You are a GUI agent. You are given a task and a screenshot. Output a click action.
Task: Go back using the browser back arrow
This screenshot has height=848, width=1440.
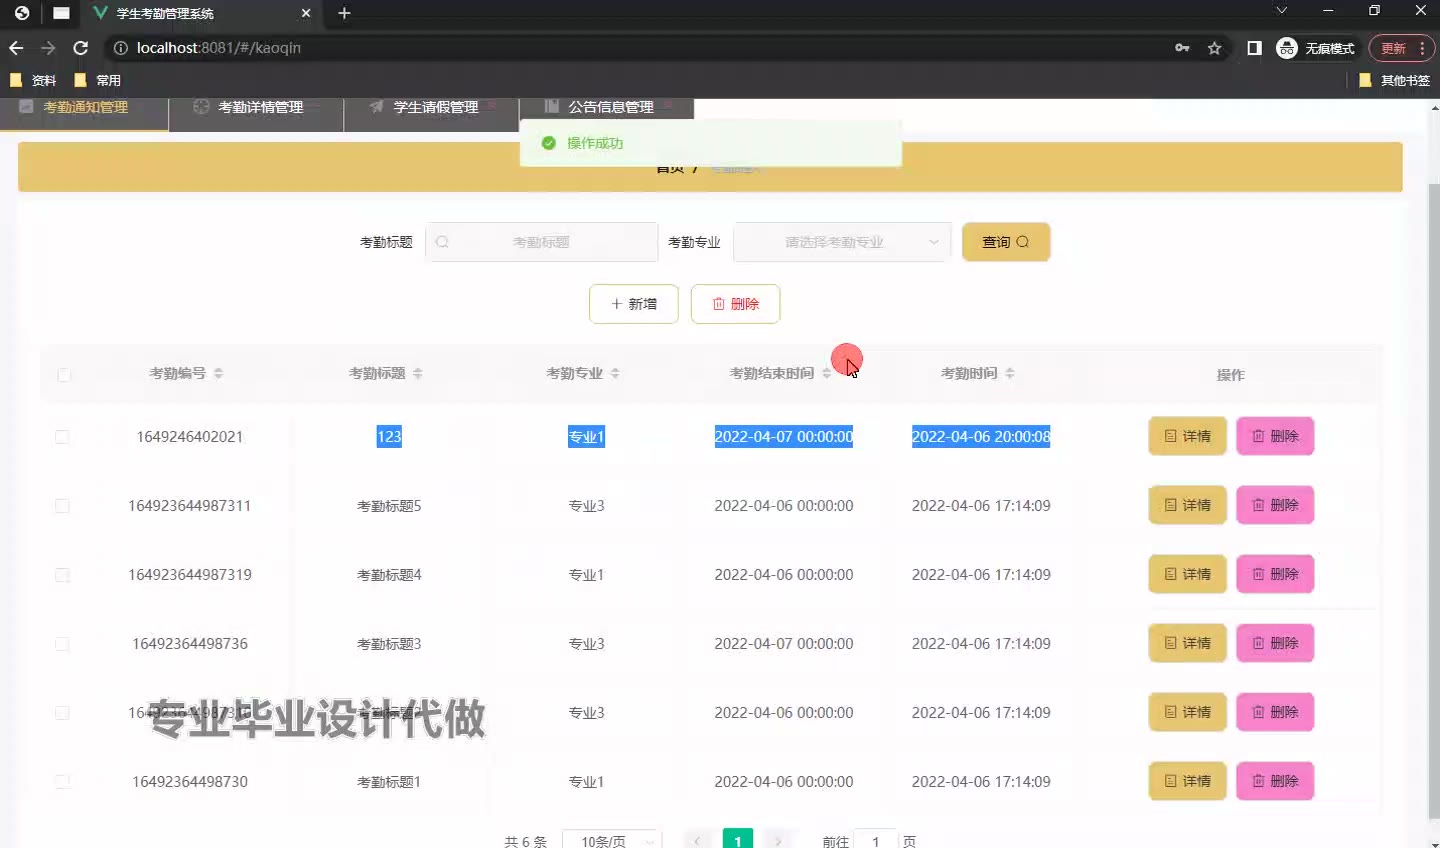click(x=16, y=48)
